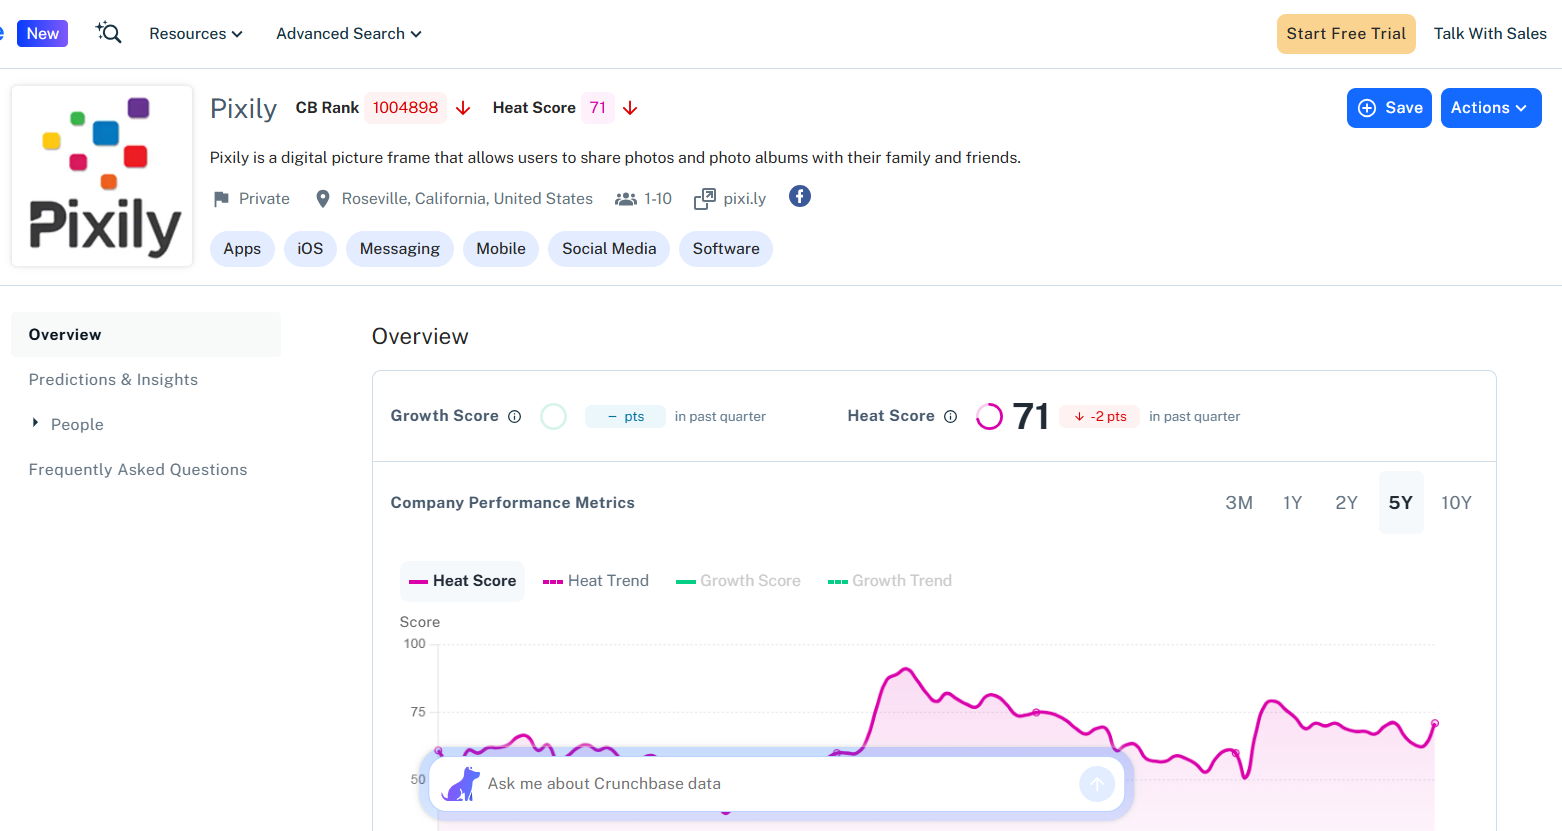
Task: Click the Ask me about Crunchbase input
Action: tap(776, 784)
